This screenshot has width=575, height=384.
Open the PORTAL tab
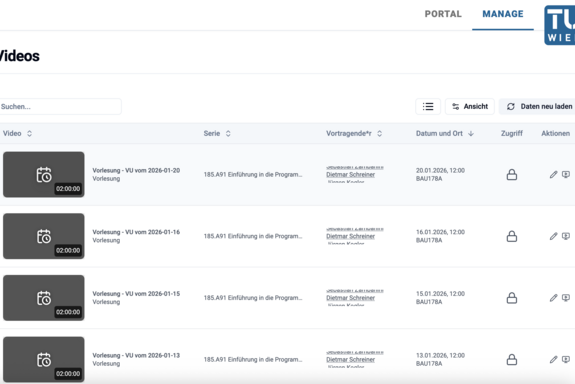[x=443, y=14]
